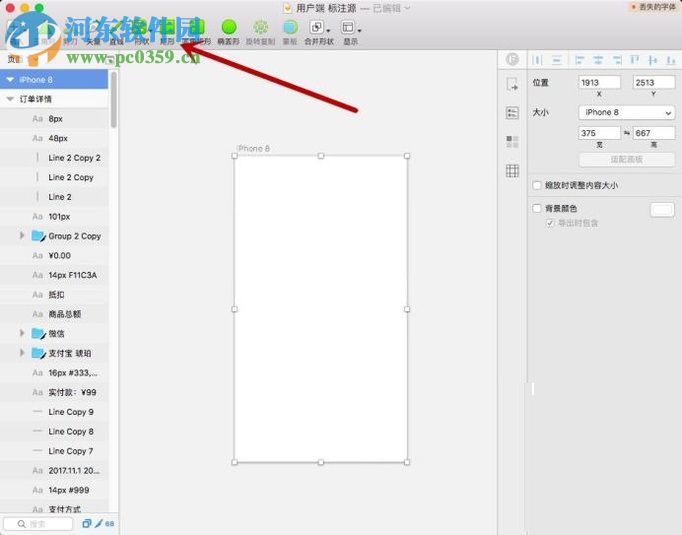Click the missing fonts (丢失的字体) notice

pyautogui.click(x=653, y=7)
